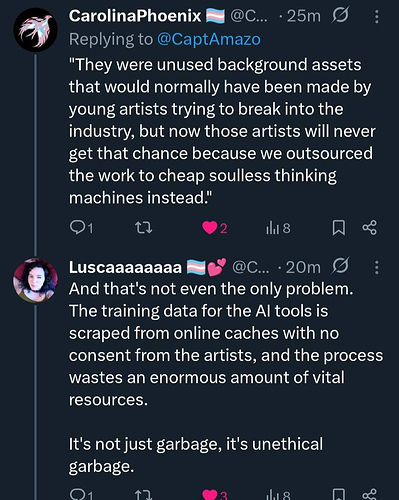Click the Grok icon on CarolinaPhoenix's tweet
Image resolution: width=399 pixels, height=500 pixels.
340,16
